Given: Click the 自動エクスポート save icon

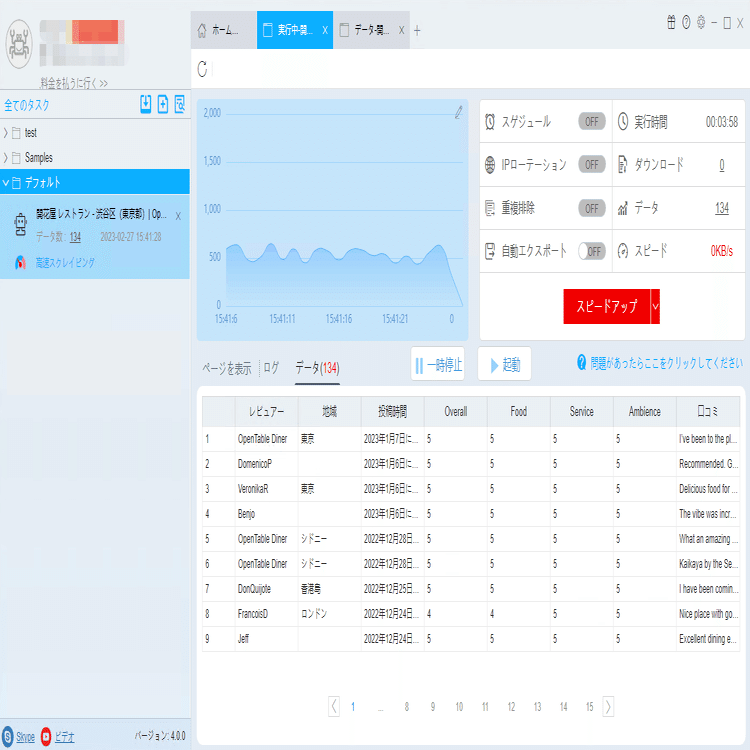Looking at the screenshot, I should pyautogui.click(x=490, y=251).
